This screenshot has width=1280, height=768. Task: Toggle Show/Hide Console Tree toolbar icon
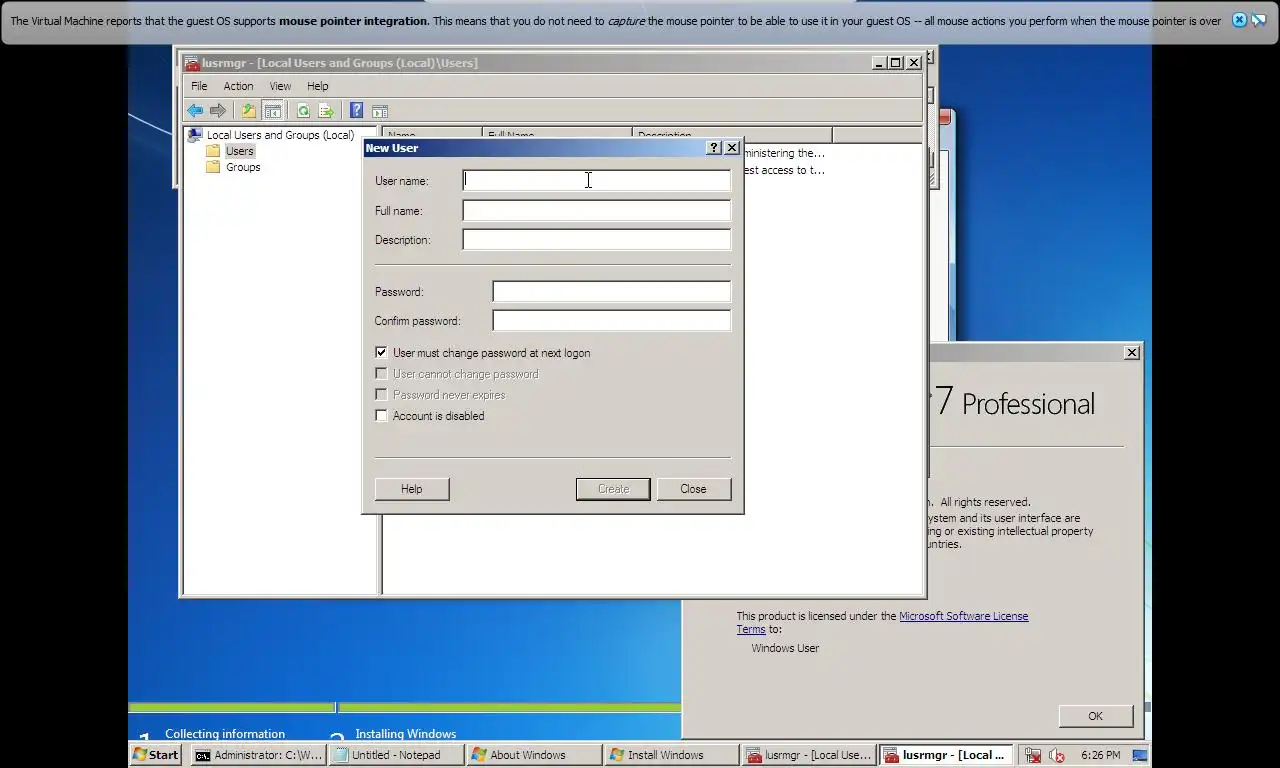(272, 111)
